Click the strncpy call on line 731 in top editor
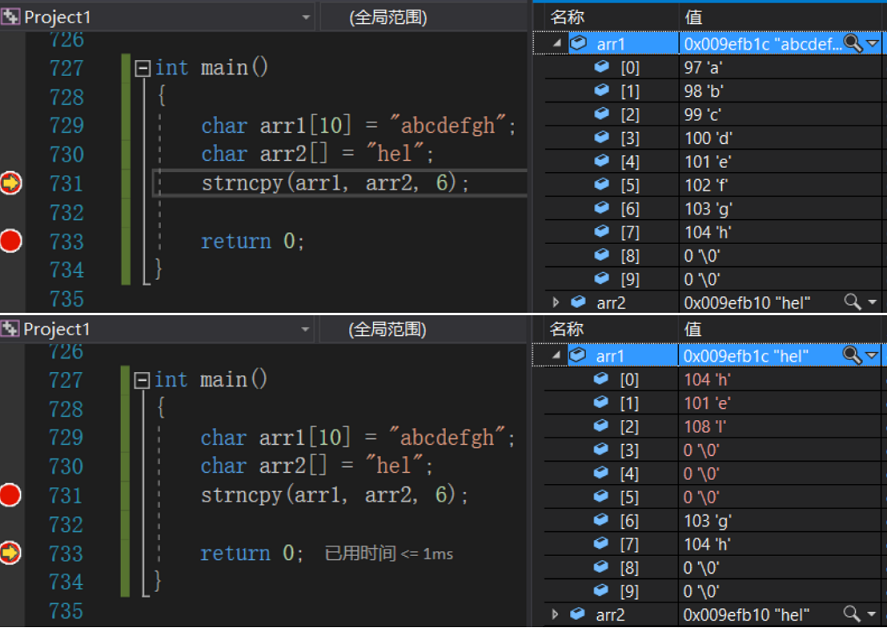 (335, 183)
